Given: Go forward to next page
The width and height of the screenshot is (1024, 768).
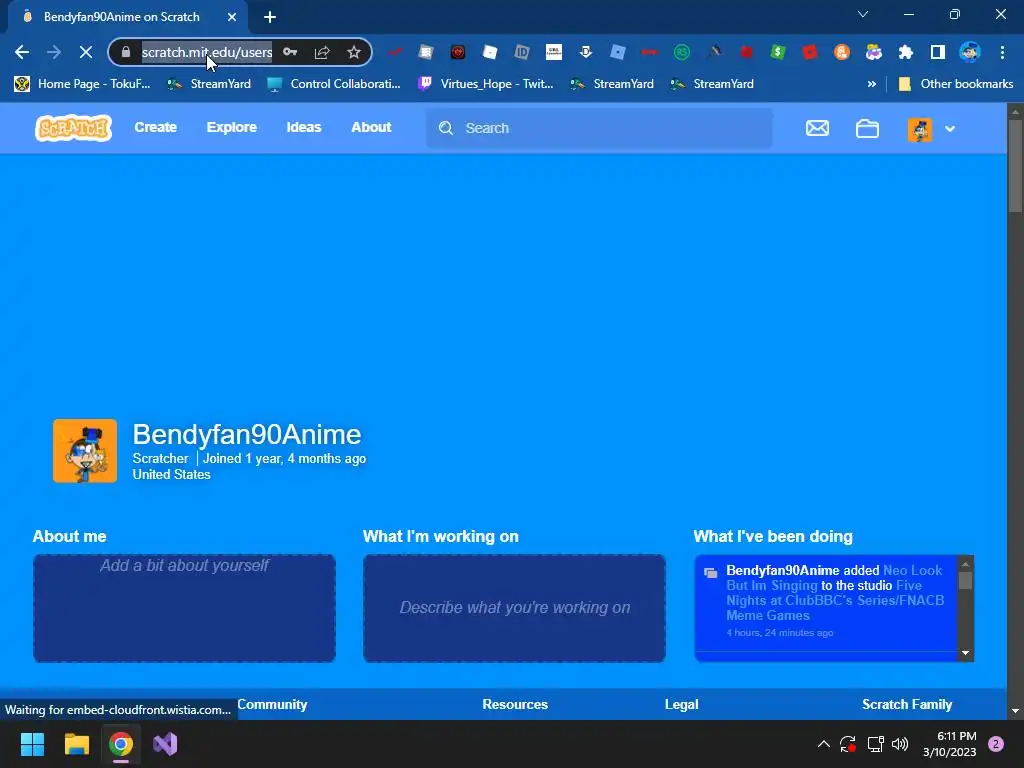Looking at the screenshot, I should (x=54, y=52).
